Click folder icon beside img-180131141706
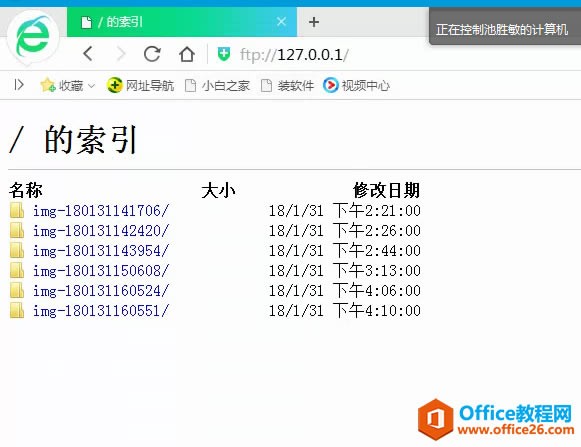 coord(17,210)
